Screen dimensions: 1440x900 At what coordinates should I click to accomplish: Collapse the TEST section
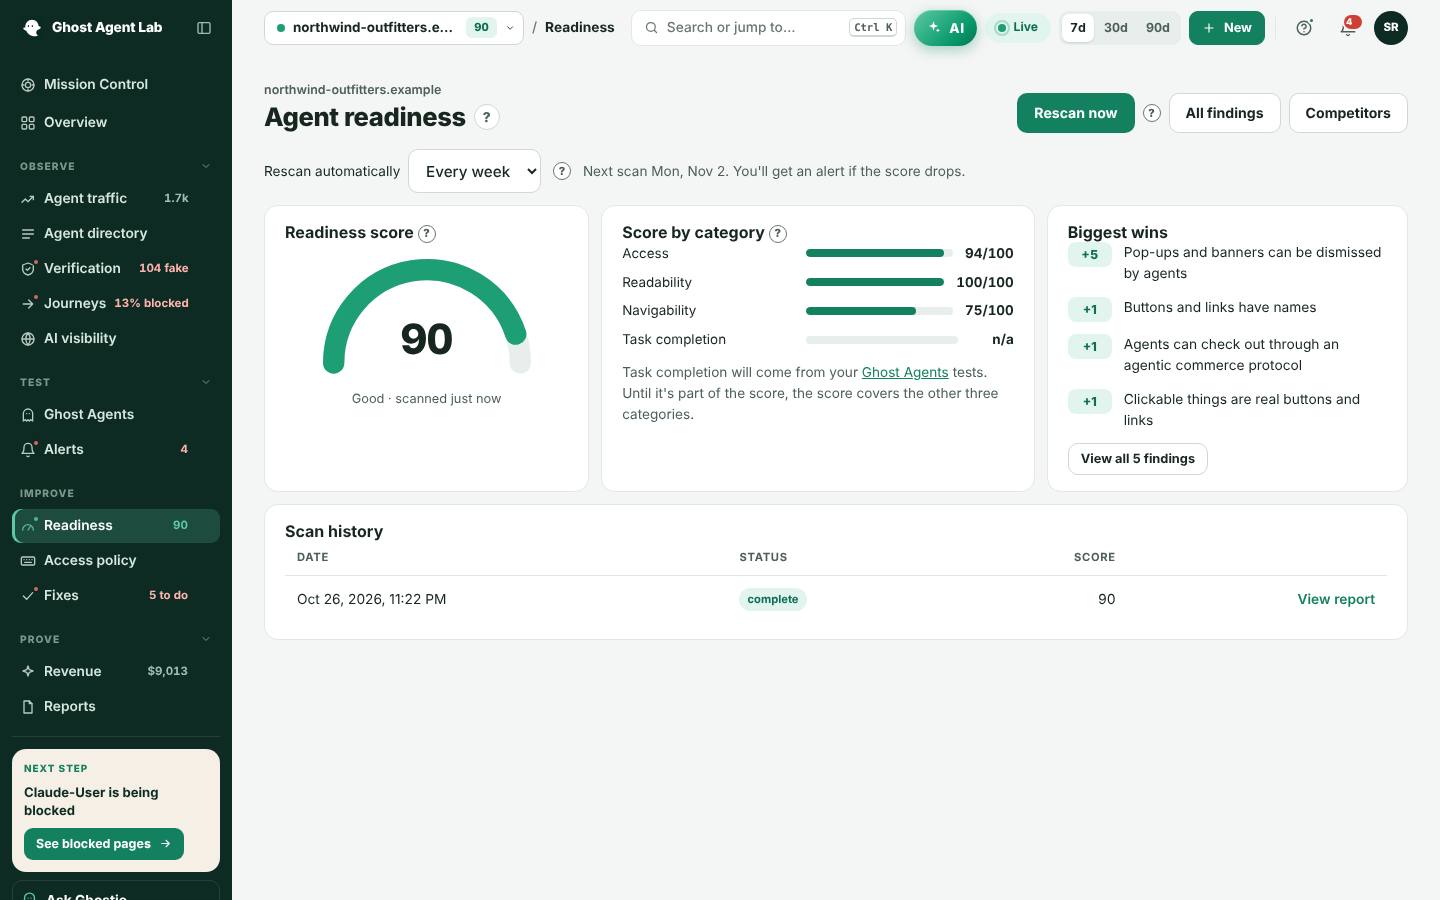point(206,382)
